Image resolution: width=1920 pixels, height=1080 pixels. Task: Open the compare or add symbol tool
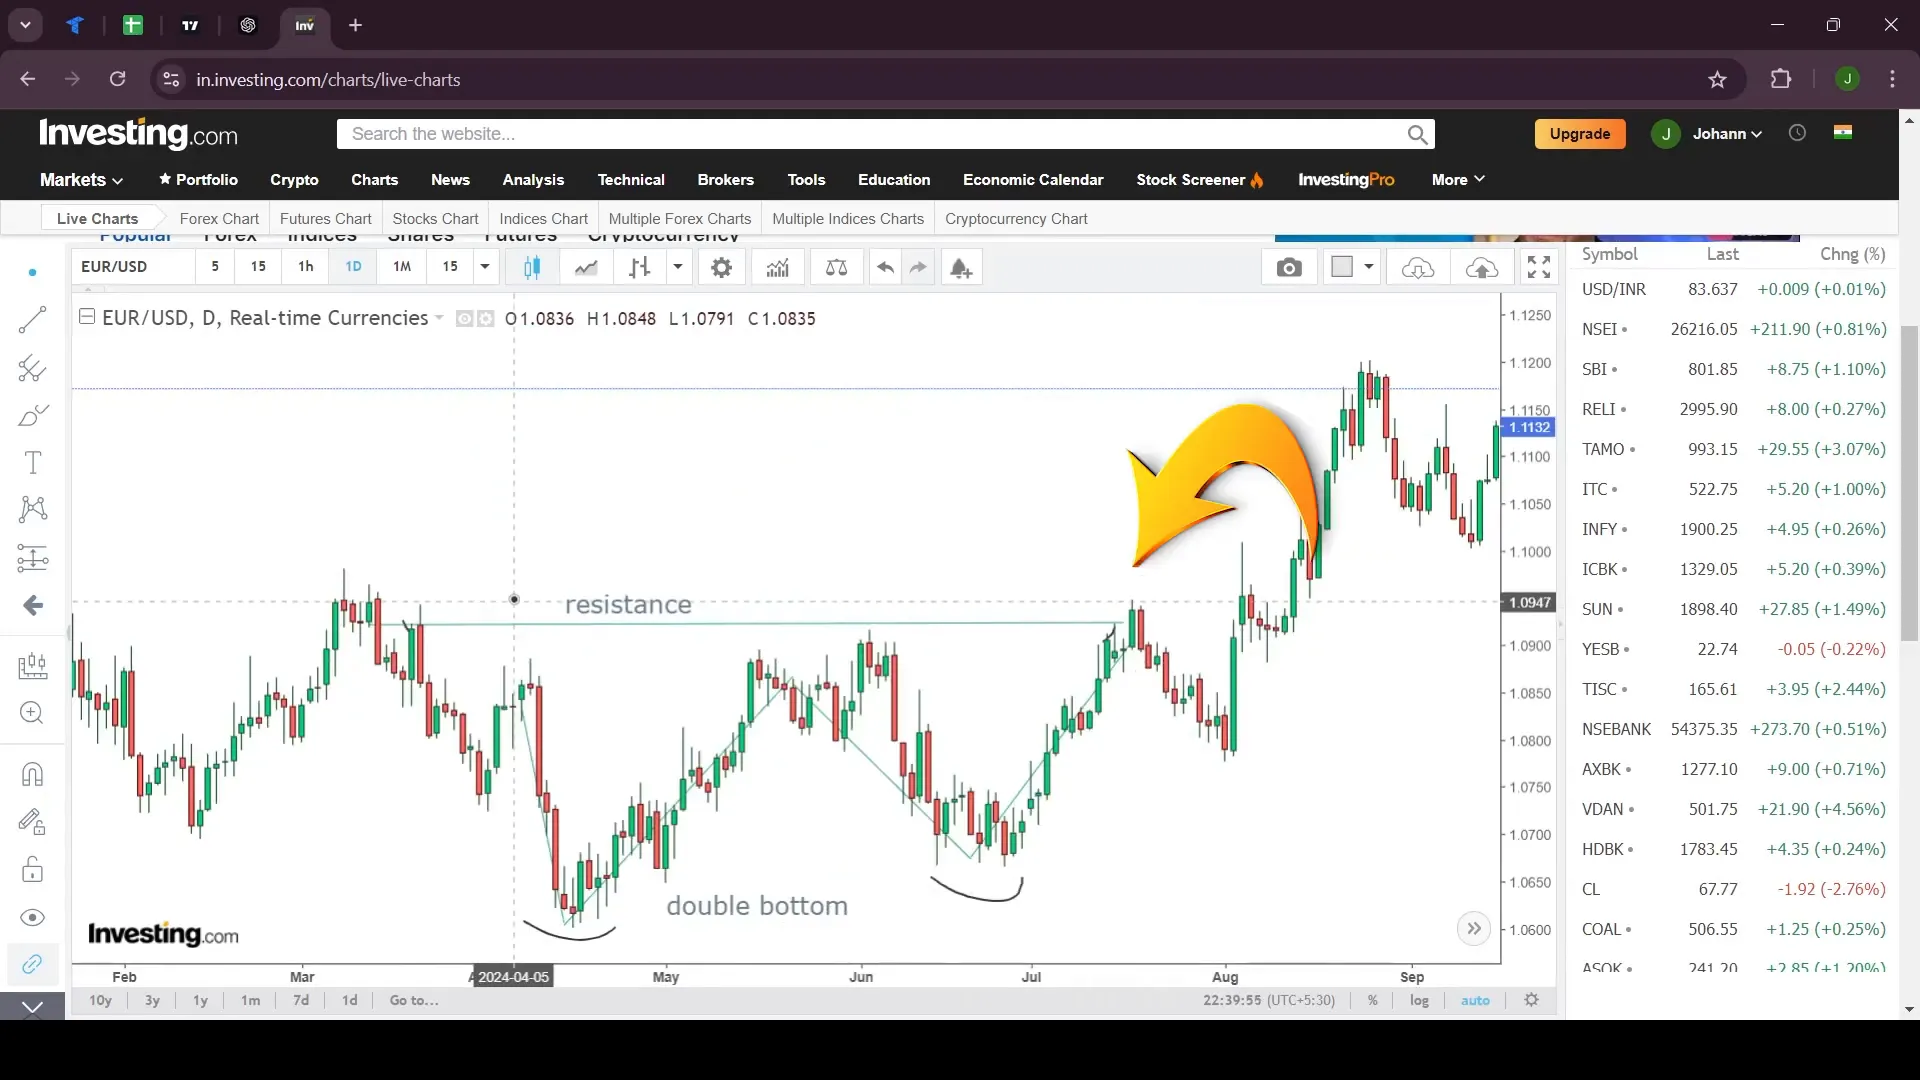[x=639, y=267]
